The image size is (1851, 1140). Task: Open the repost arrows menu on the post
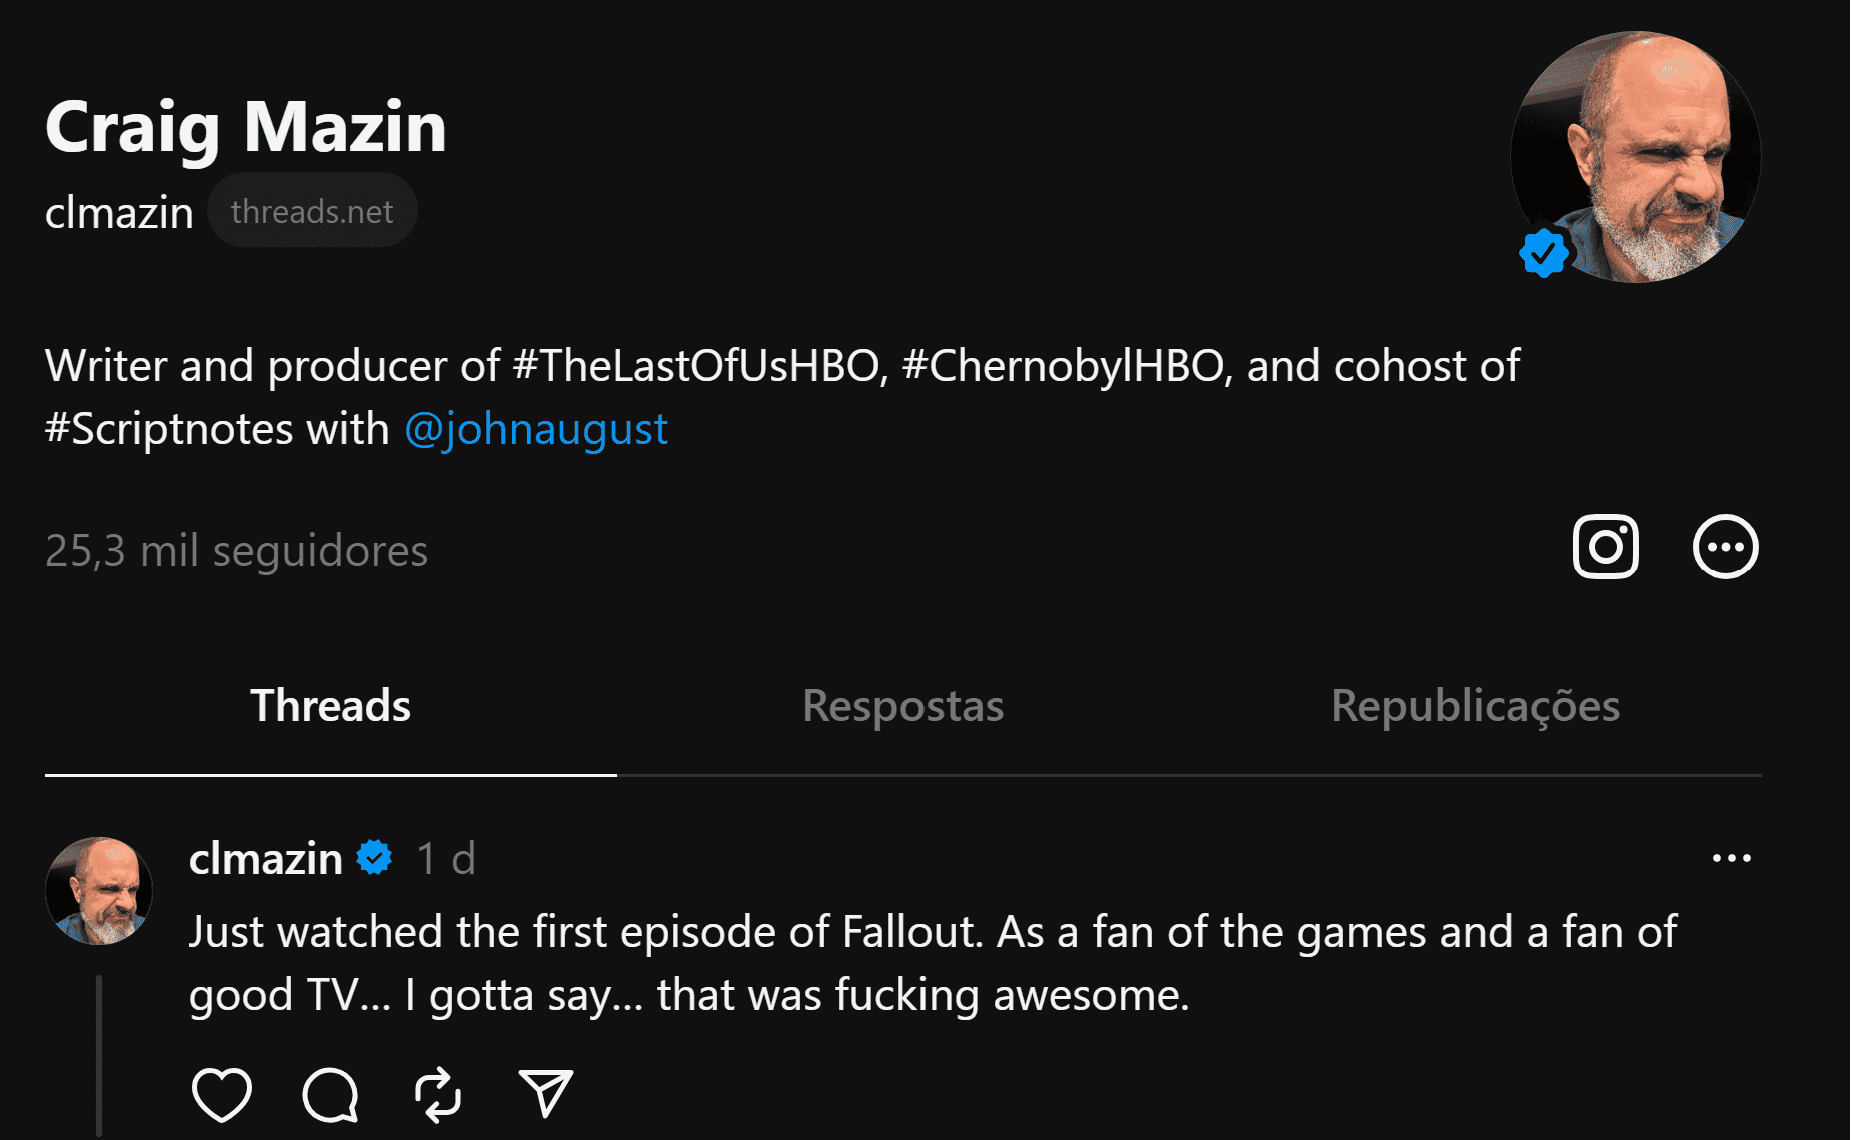[438, 1094]
